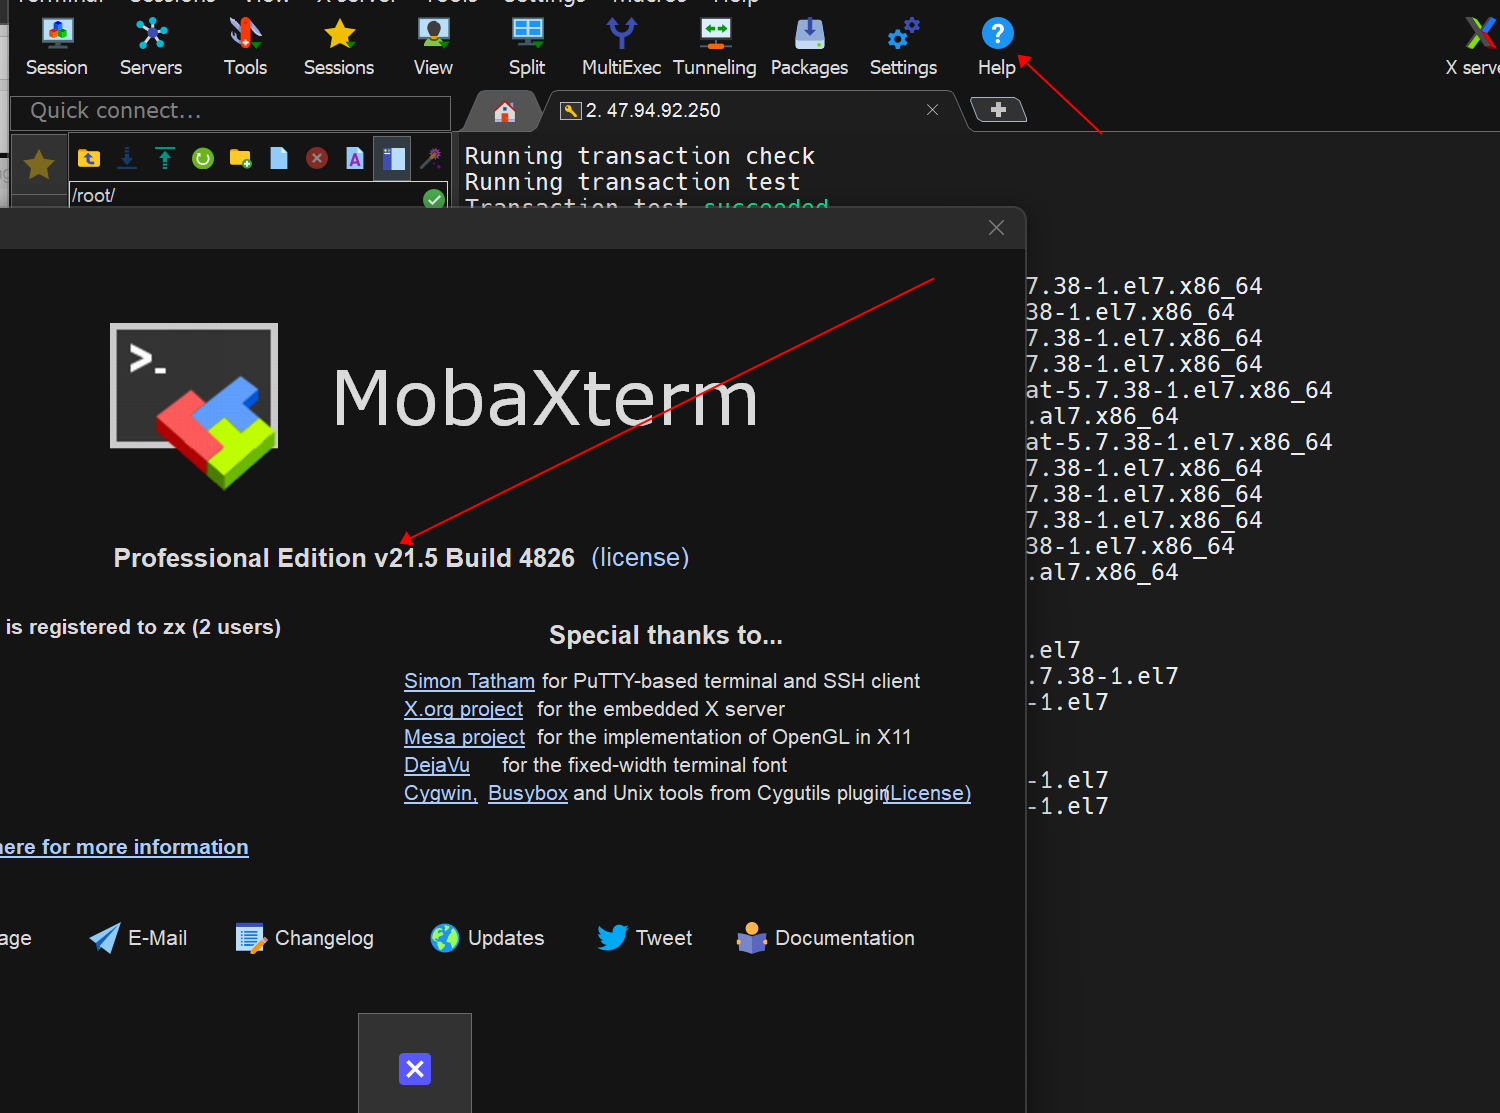Upload files using the teal arrow icon
Screen dimensions: 1500x1113
click(x=165, y=158)
